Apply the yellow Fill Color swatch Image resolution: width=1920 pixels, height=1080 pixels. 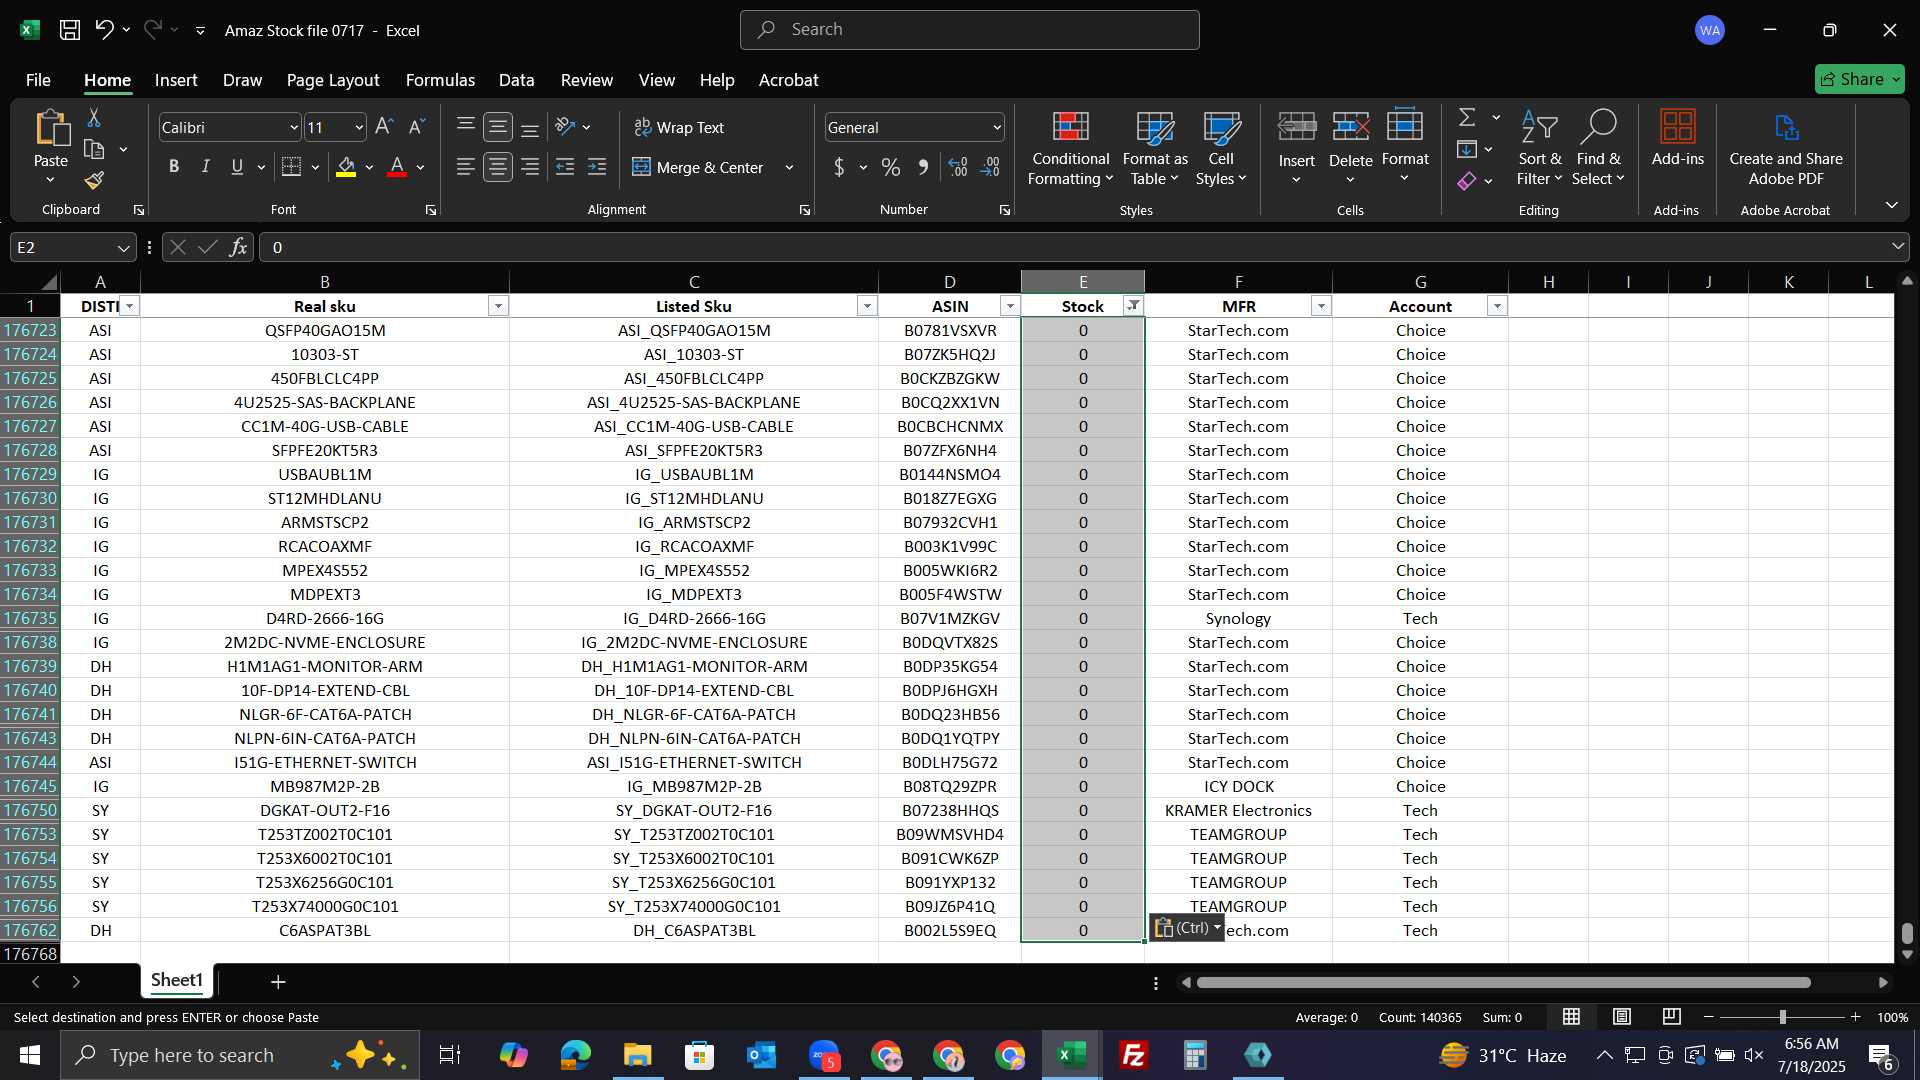(x=346, y=167)
